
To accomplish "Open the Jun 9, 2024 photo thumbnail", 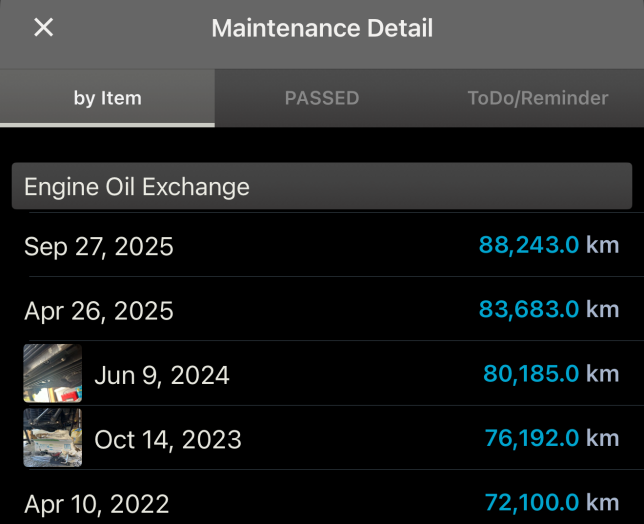I will point(52,373).
